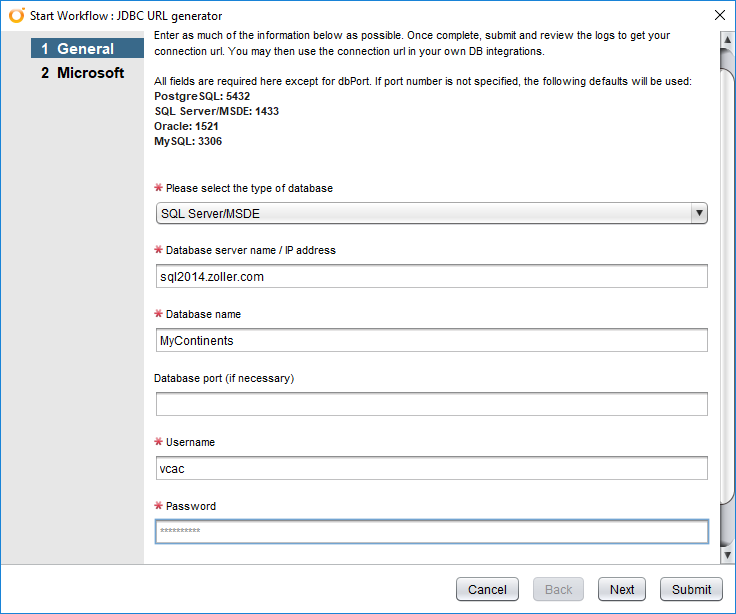Click the Next button
Screen dimensions: 736x614
click(x=622, y=589)
